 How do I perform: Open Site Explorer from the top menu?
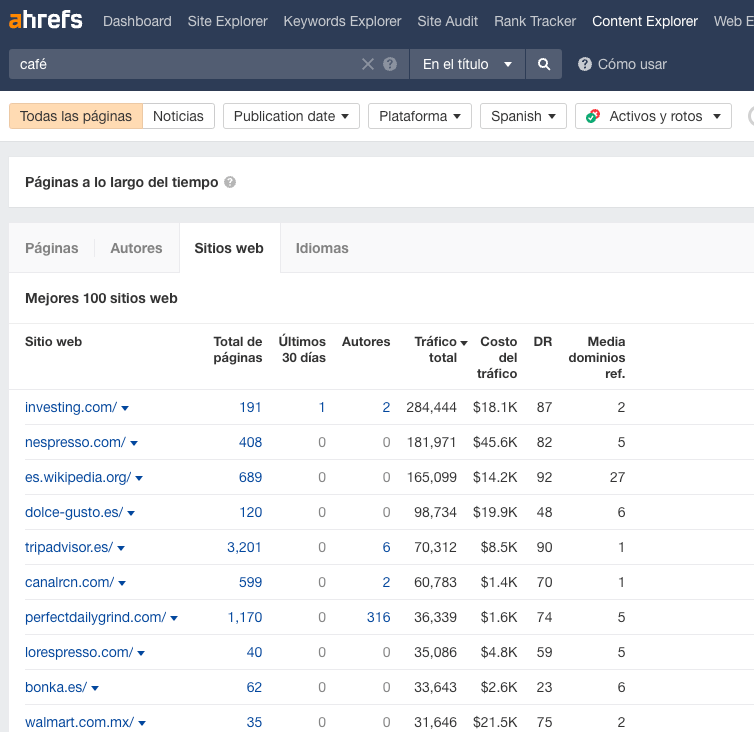click(227, 21)
